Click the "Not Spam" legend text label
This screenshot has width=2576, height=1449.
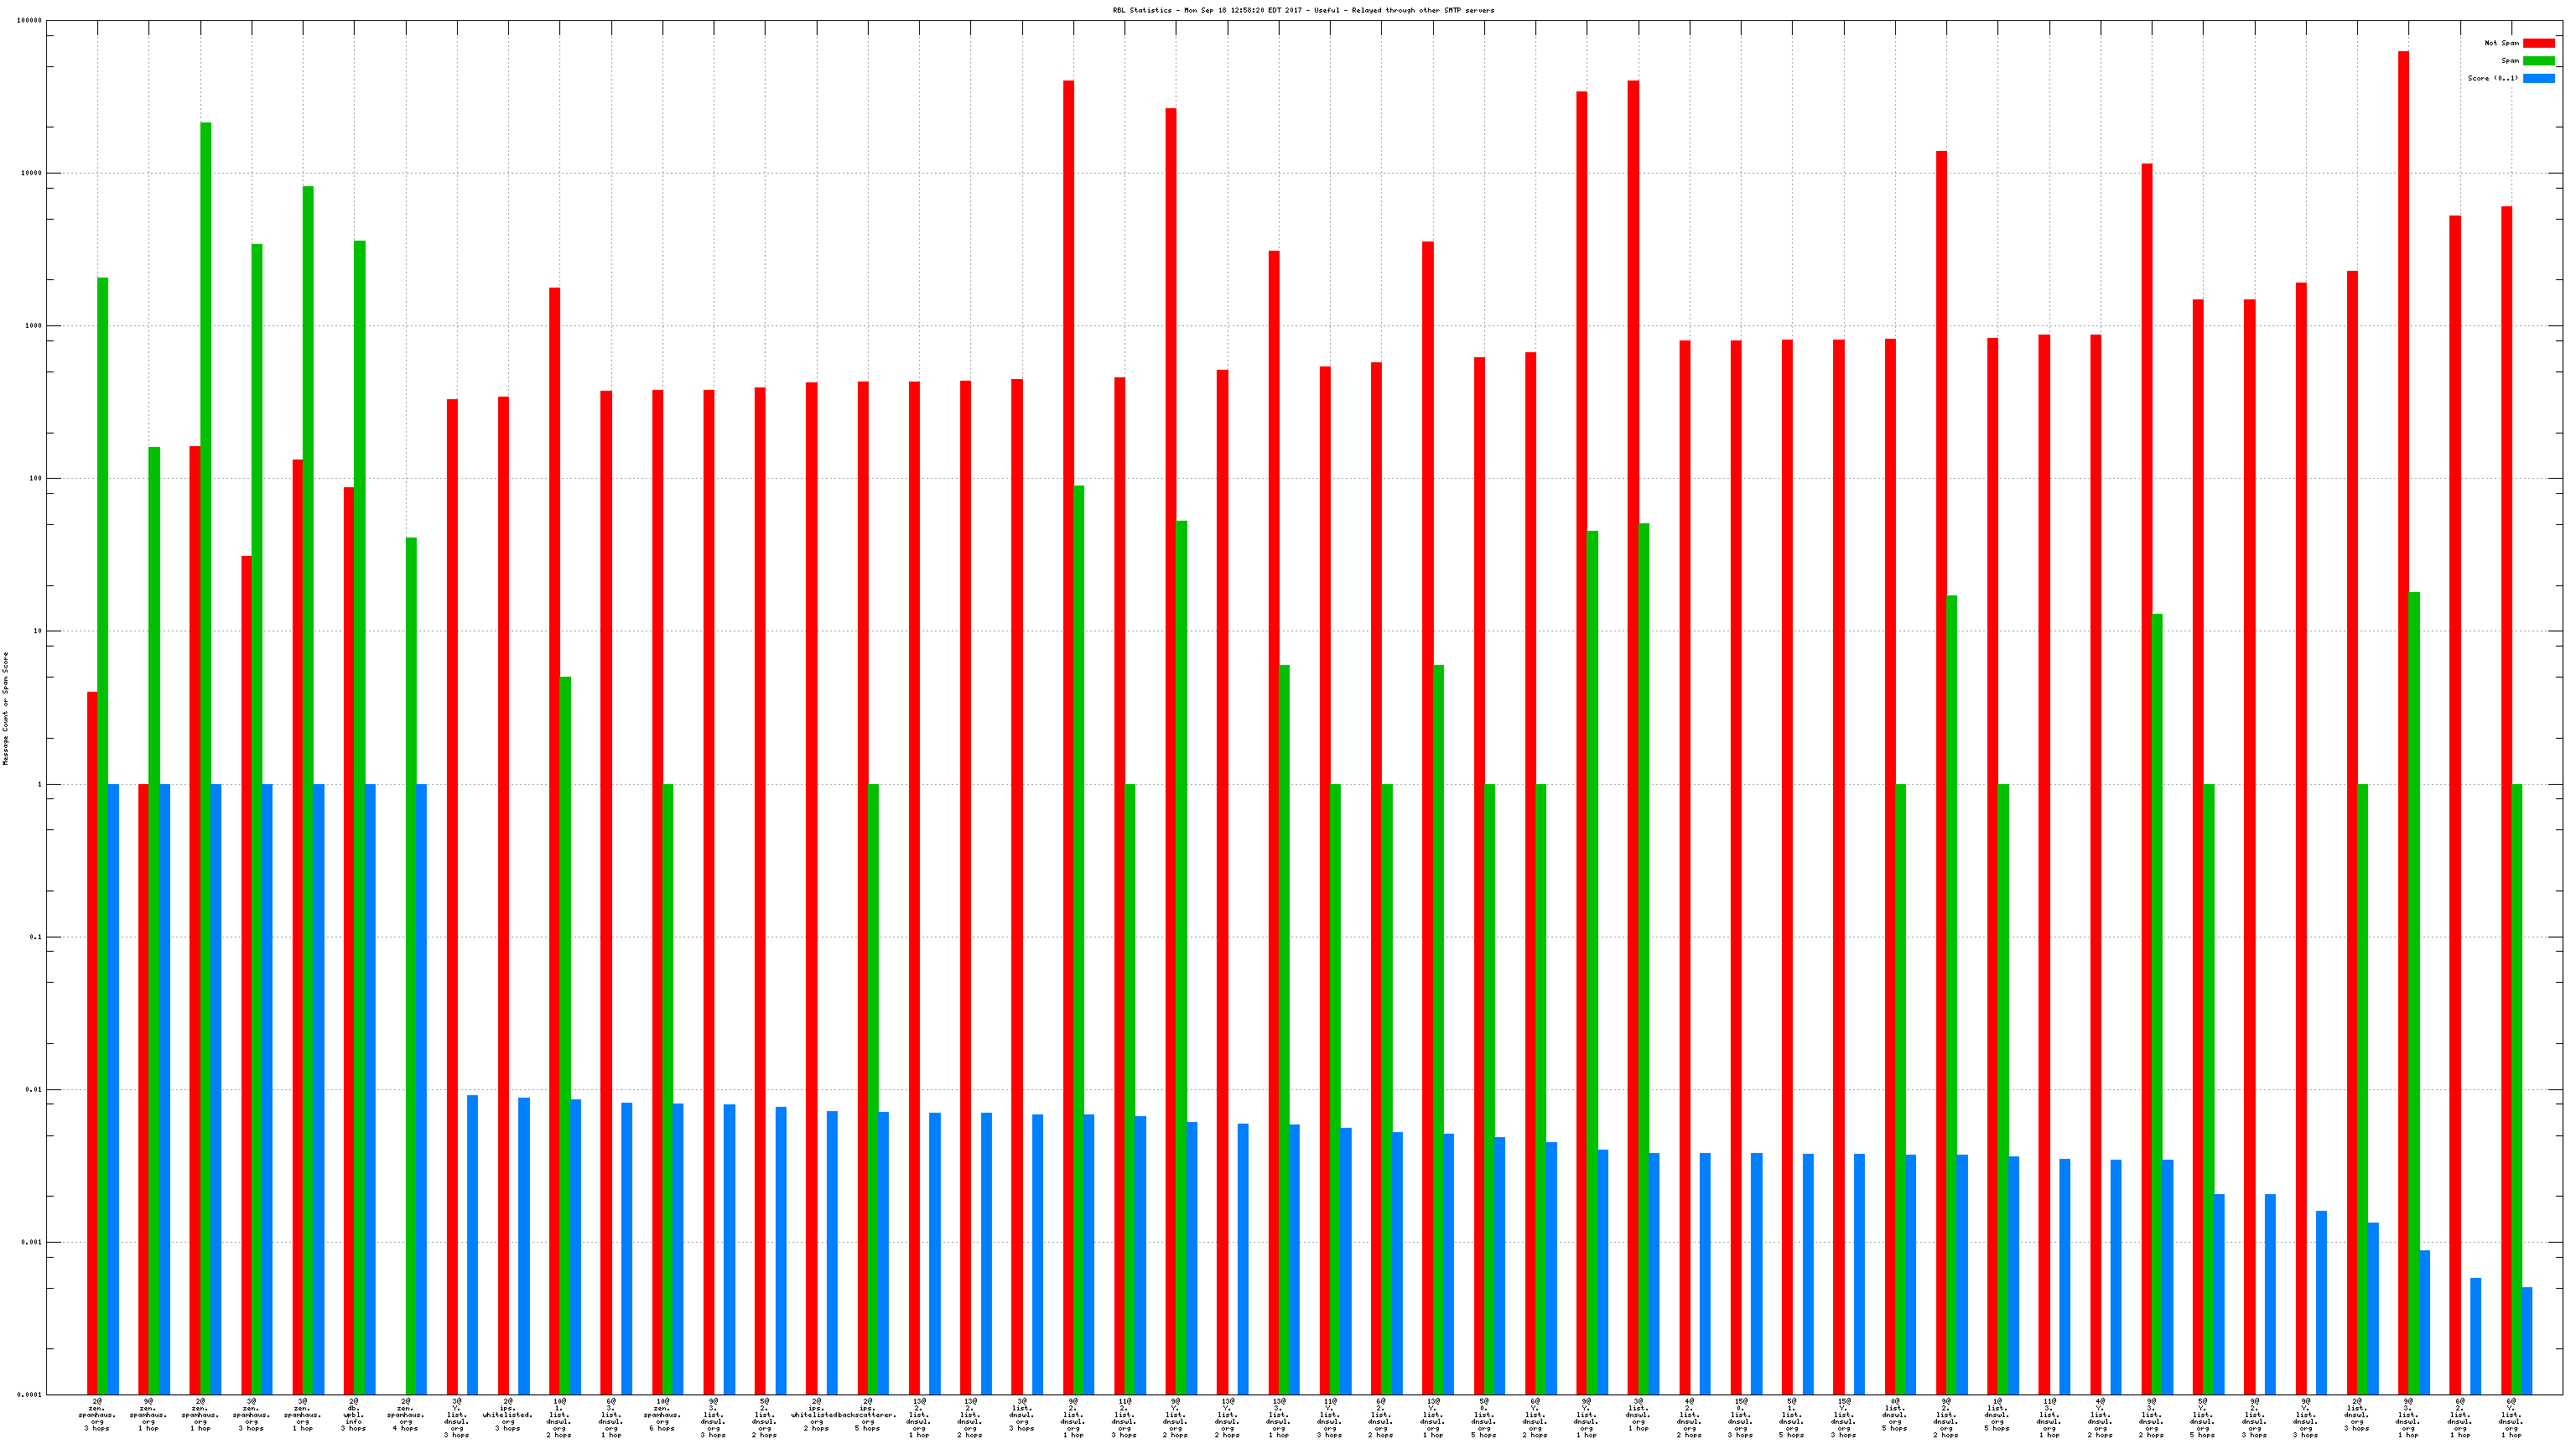2501,43
